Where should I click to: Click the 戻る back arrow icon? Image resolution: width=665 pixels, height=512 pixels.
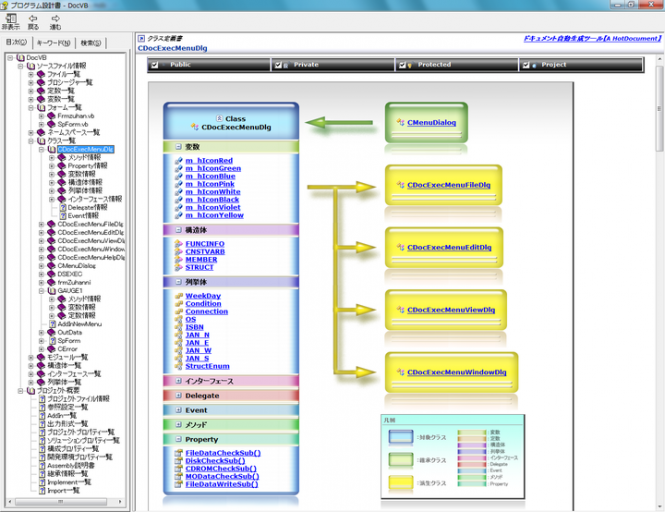tap(35, 19)
